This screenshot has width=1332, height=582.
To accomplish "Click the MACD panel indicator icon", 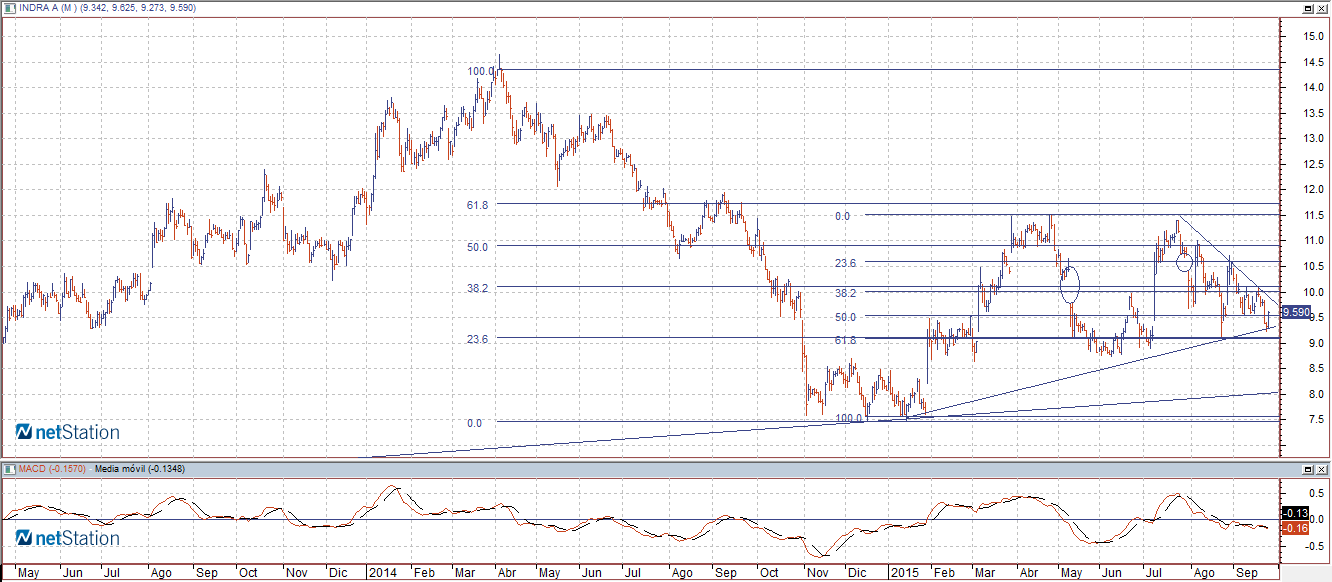I will pos(9,468).
